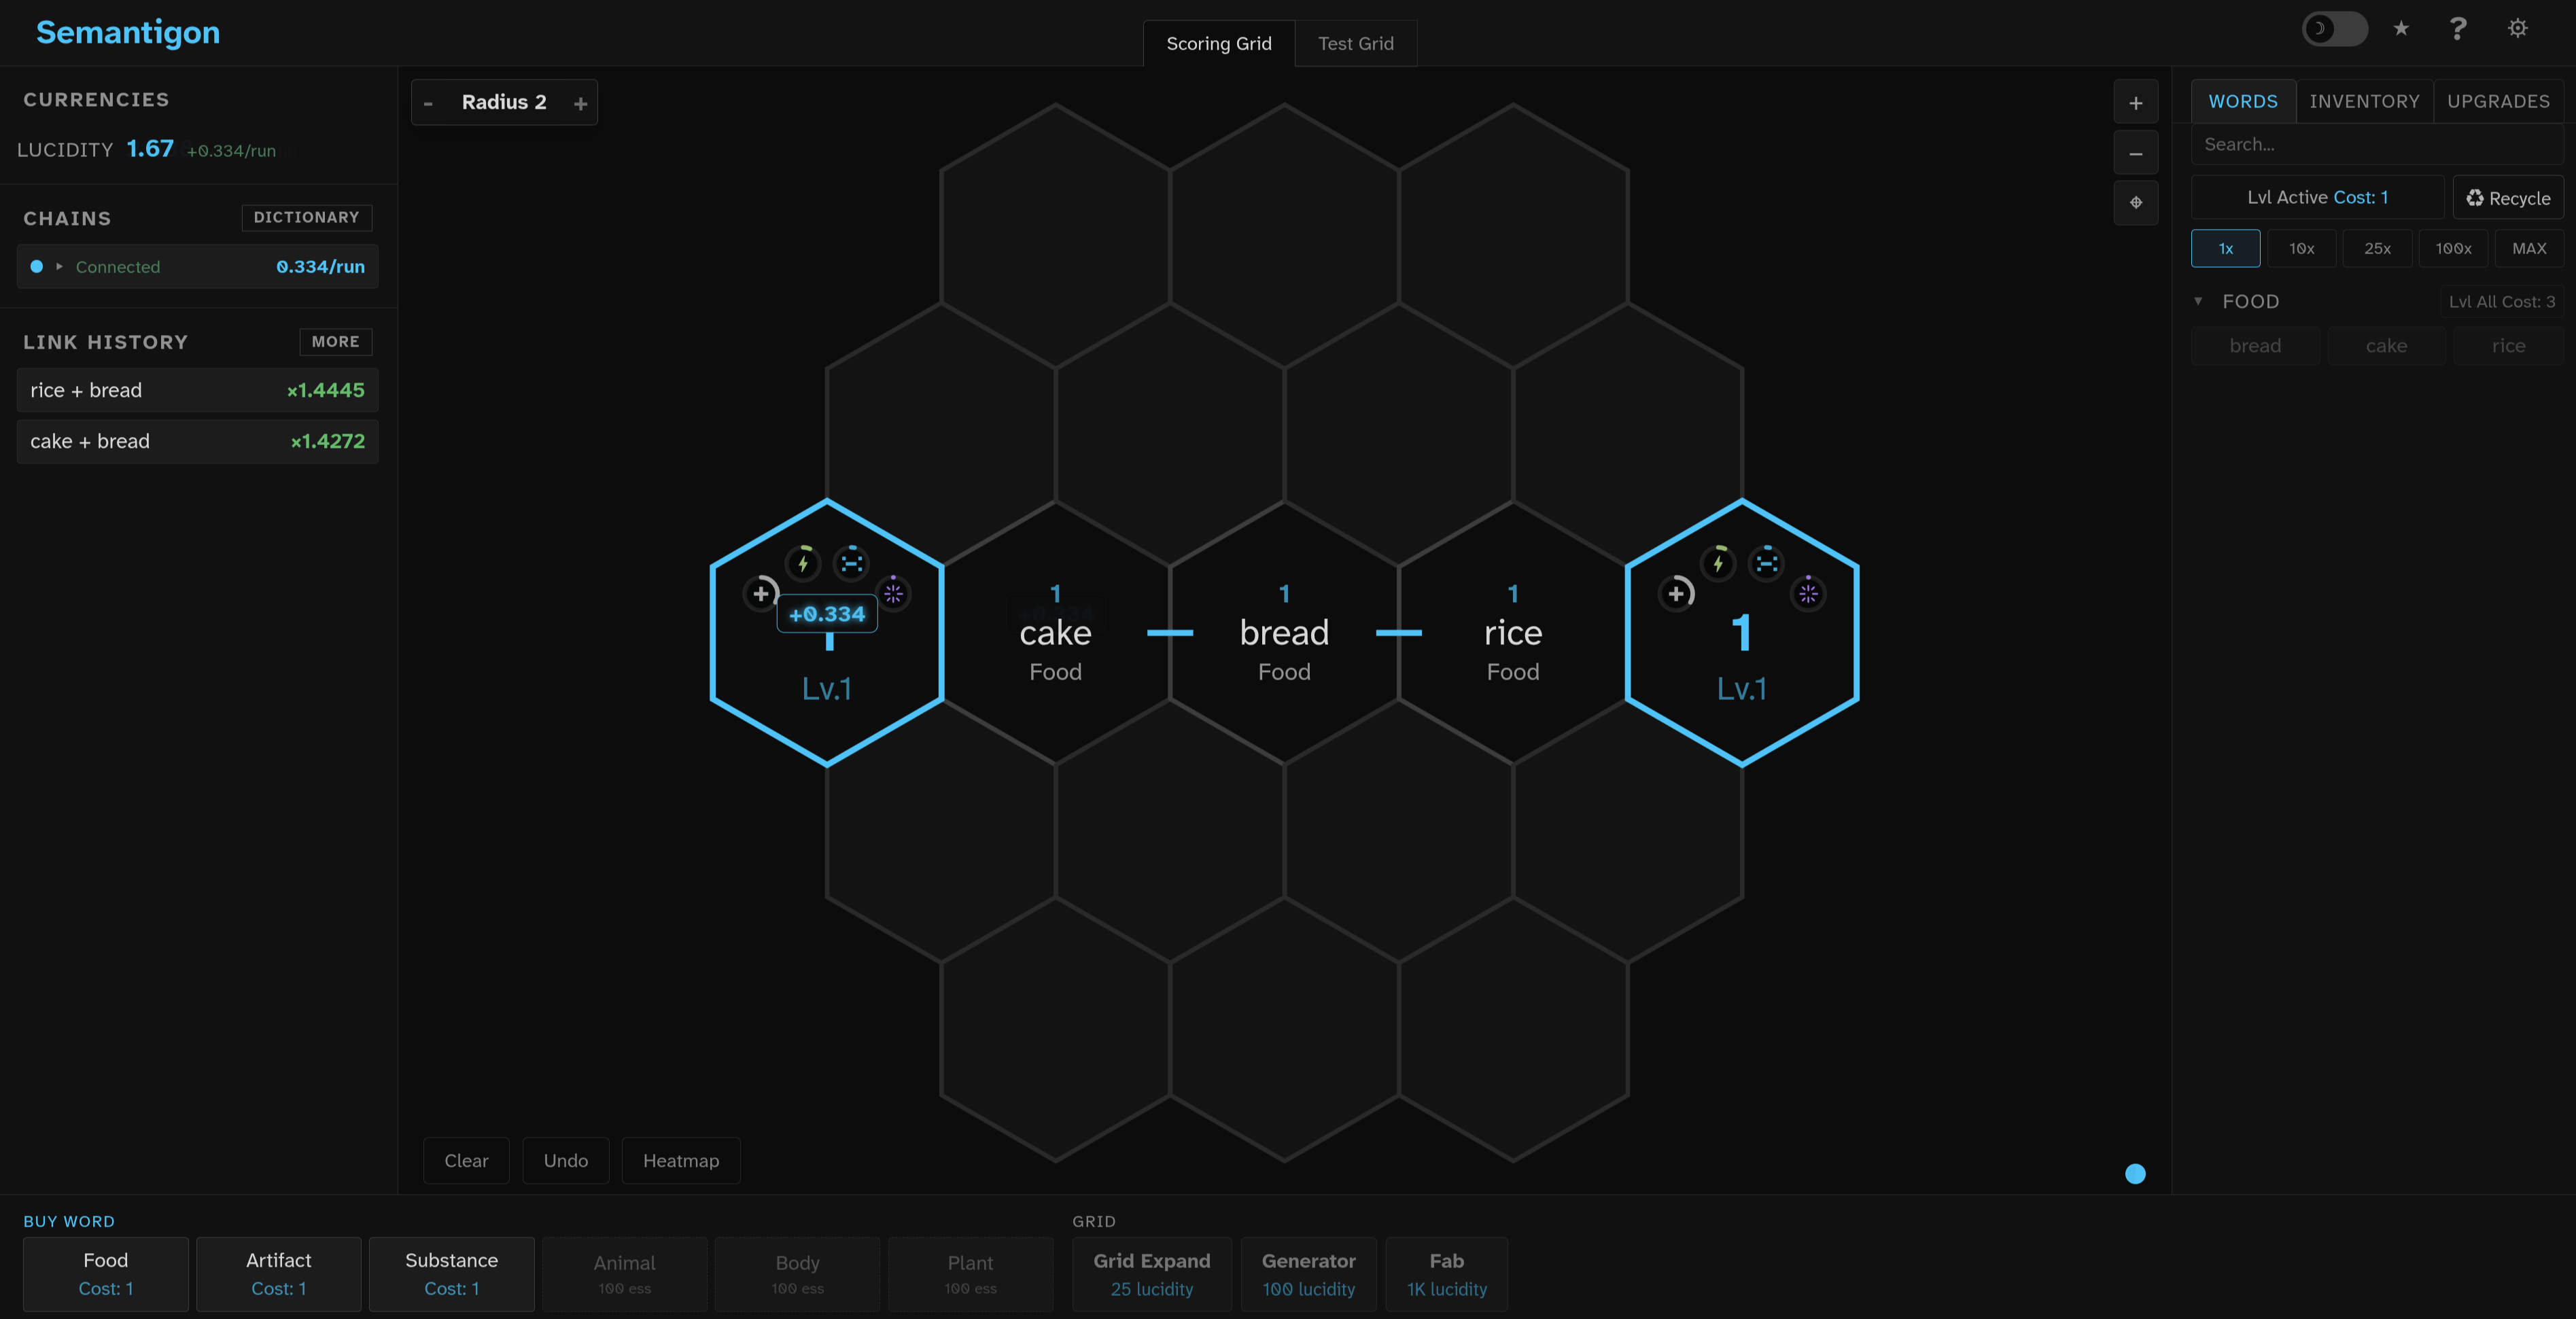
Task: Open settings gear icon
Action: point(2517,29)
